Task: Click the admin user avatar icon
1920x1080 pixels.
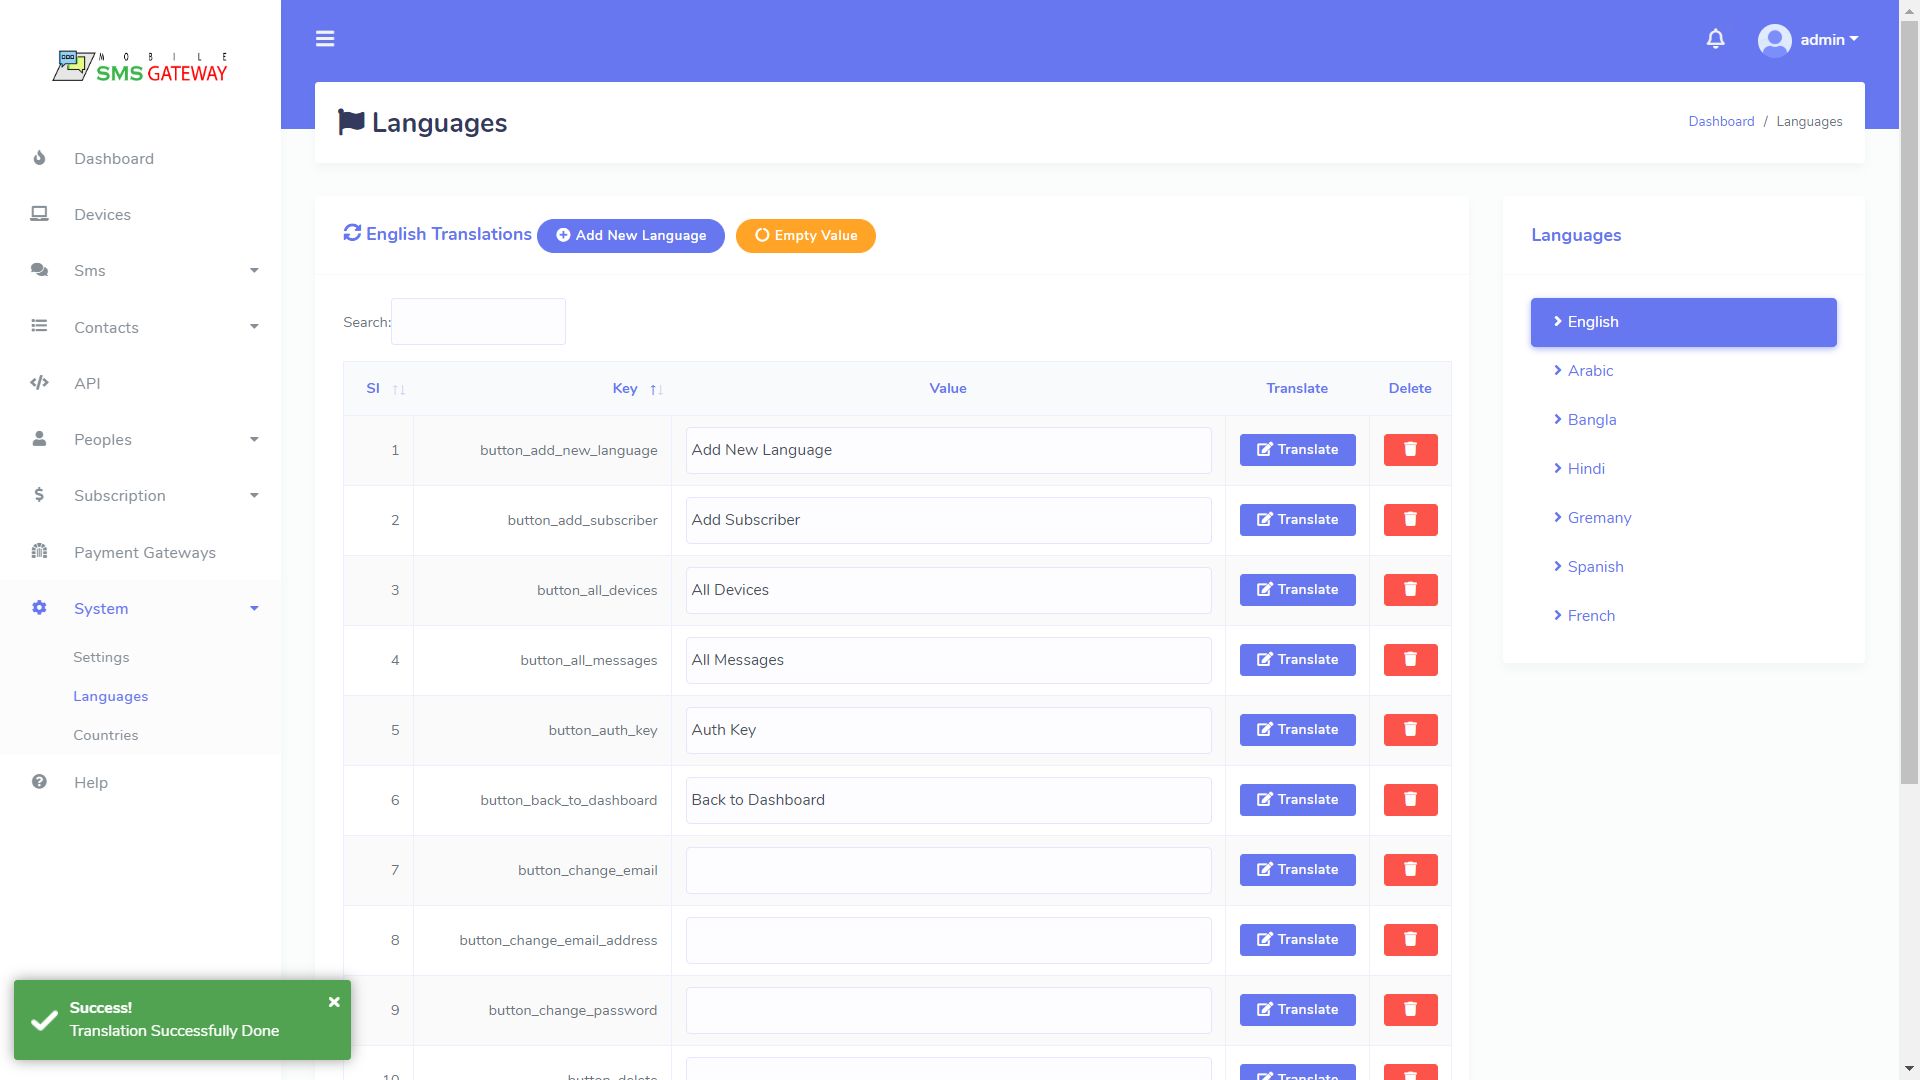Action: tap(1774, 40)
